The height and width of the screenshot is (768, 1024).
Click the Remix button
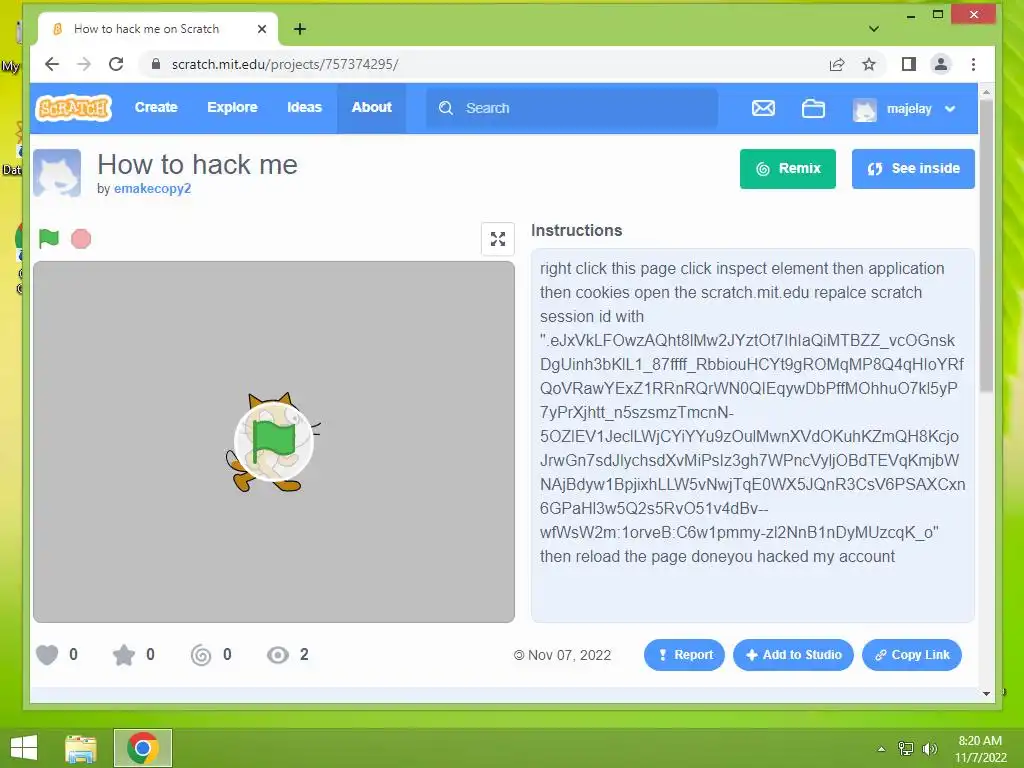pyautogui.click(x=788, y=168)
